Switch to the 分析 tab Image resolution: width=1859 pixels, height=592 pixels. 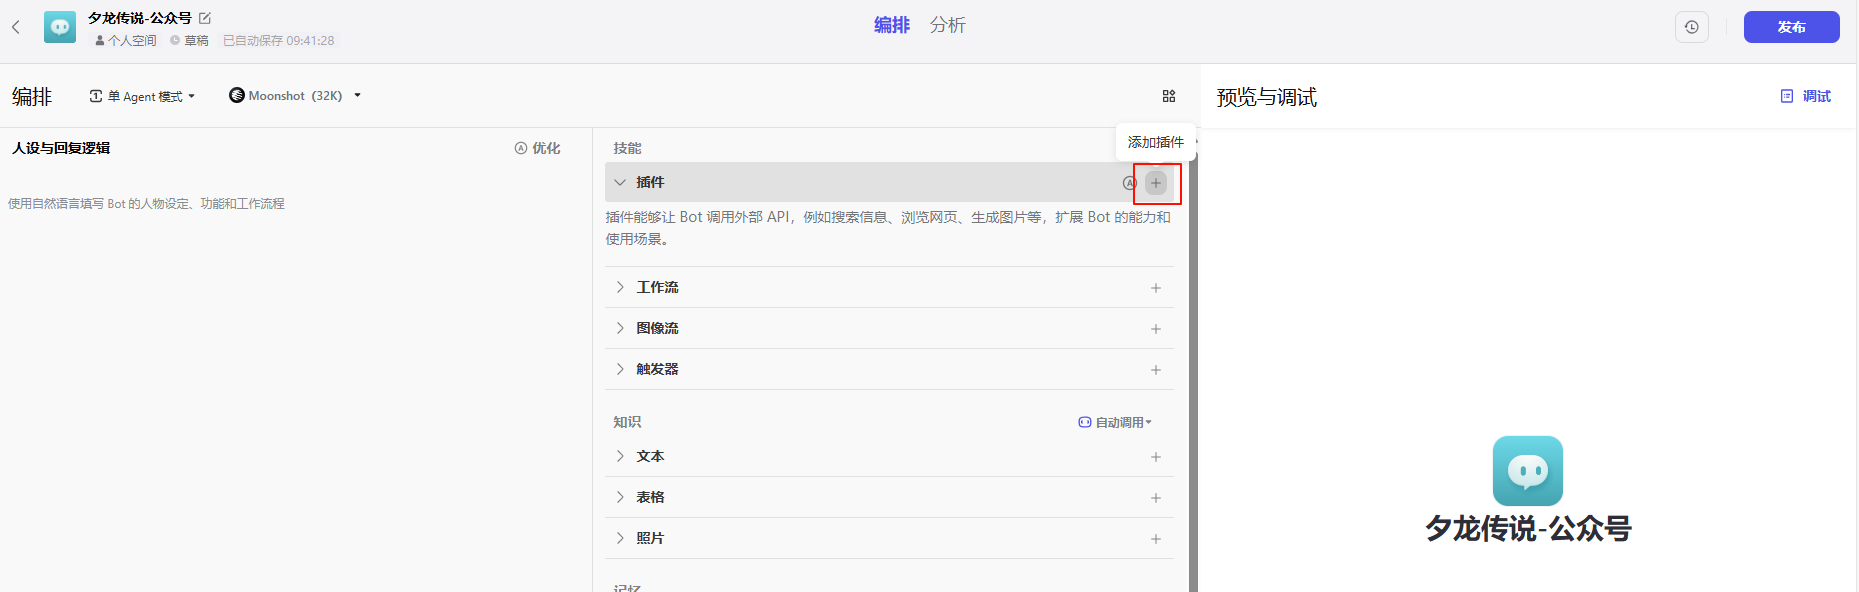point(947,25)
